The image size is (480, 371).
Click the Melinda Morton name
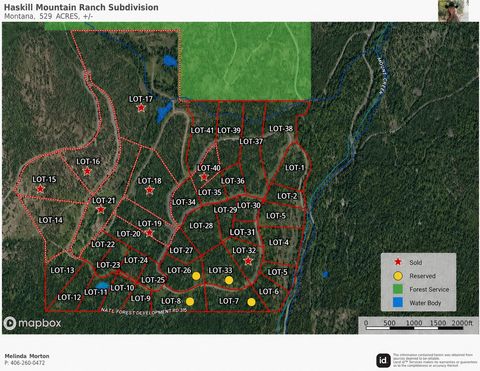(x=27, y=356)
